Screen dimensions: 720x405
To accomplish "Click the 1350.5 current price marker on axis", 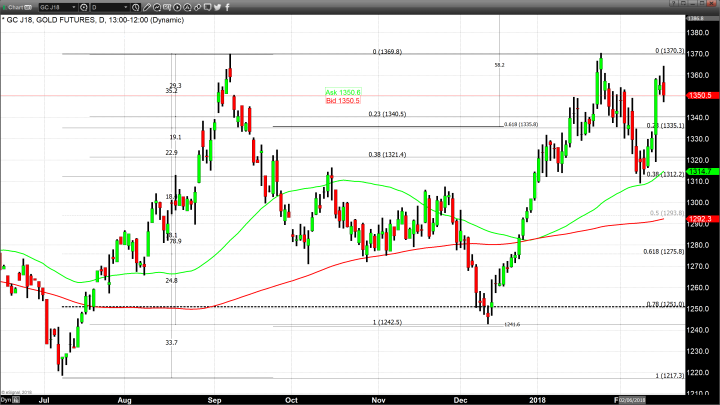I will pos(701,95).
